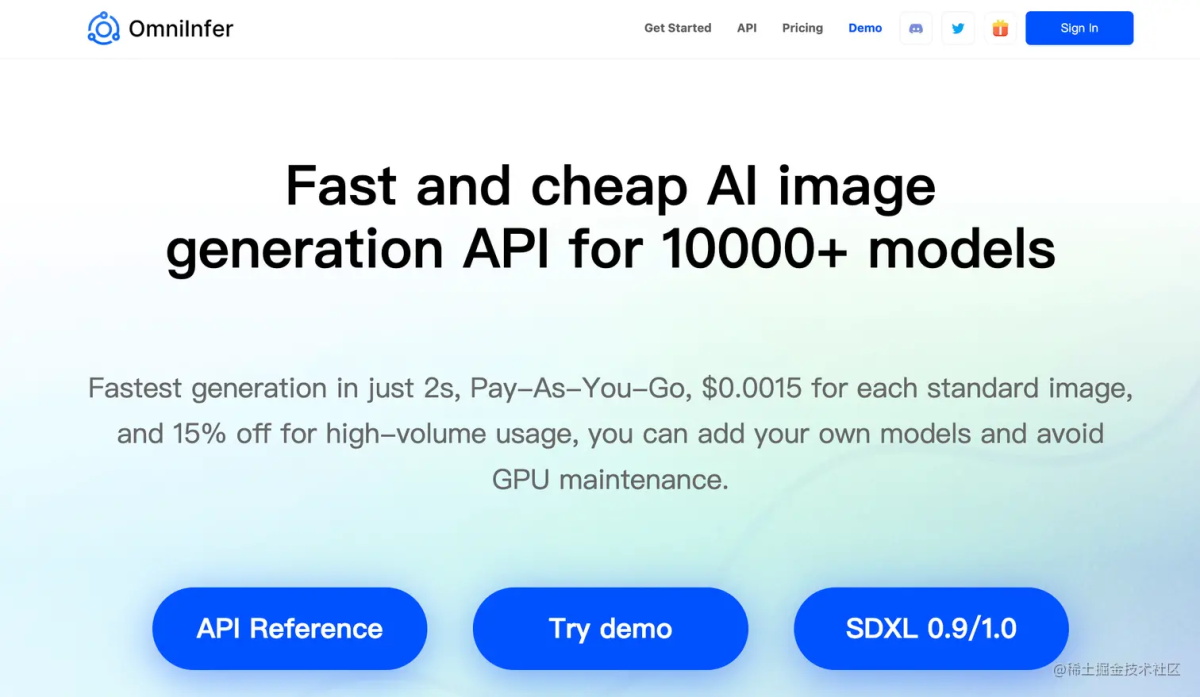Open the Discord community icon
Viewport: 1200px width, 697px height.
(x=915, y=28)
